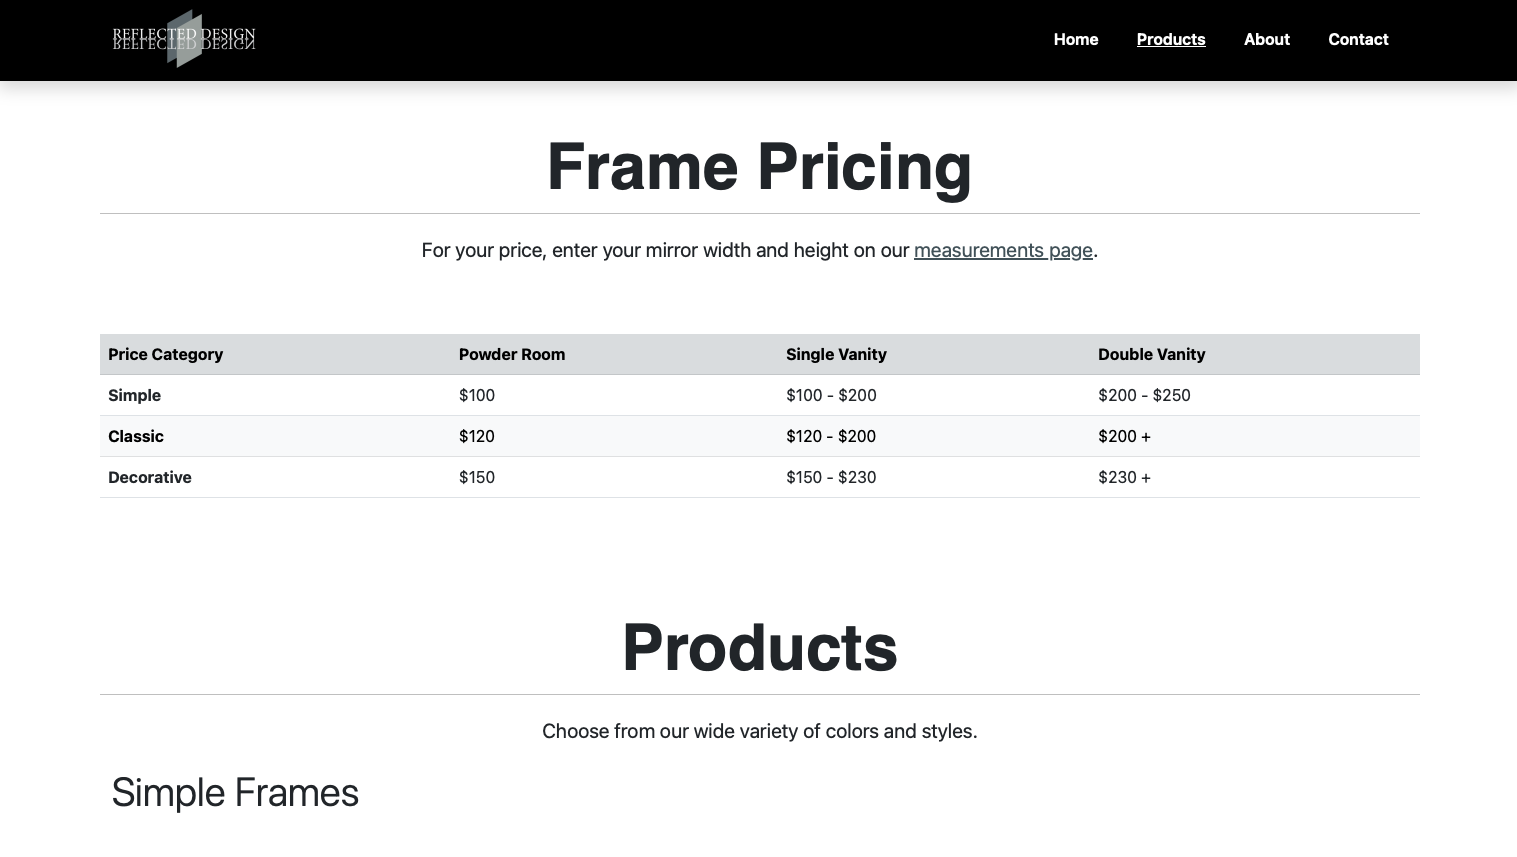Click the Reflected Design logo
The image size is (1517, 857).
tap(183, 39)
